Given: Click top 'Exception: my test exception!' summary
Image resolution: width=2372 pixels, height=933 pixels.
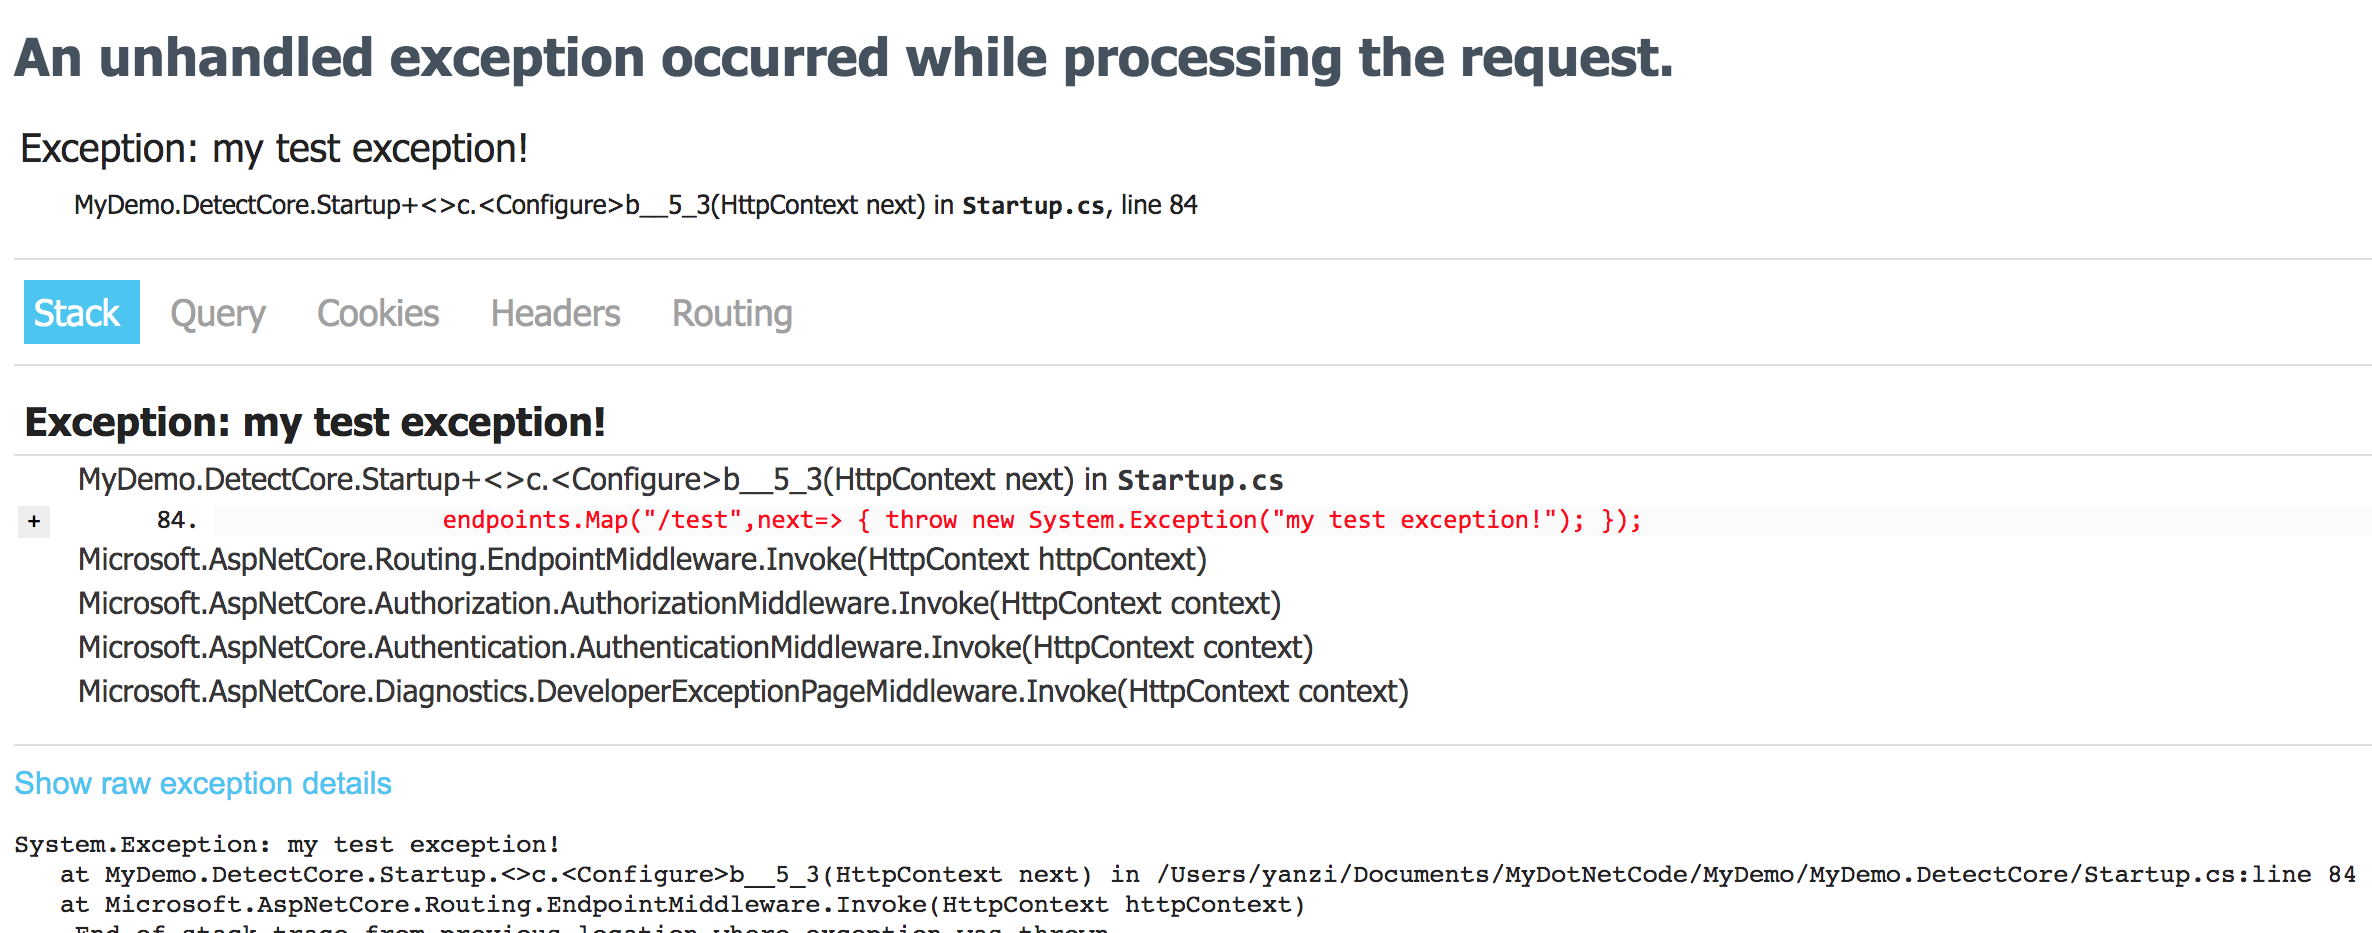Looking at the screenshot, I should (274, 149).
